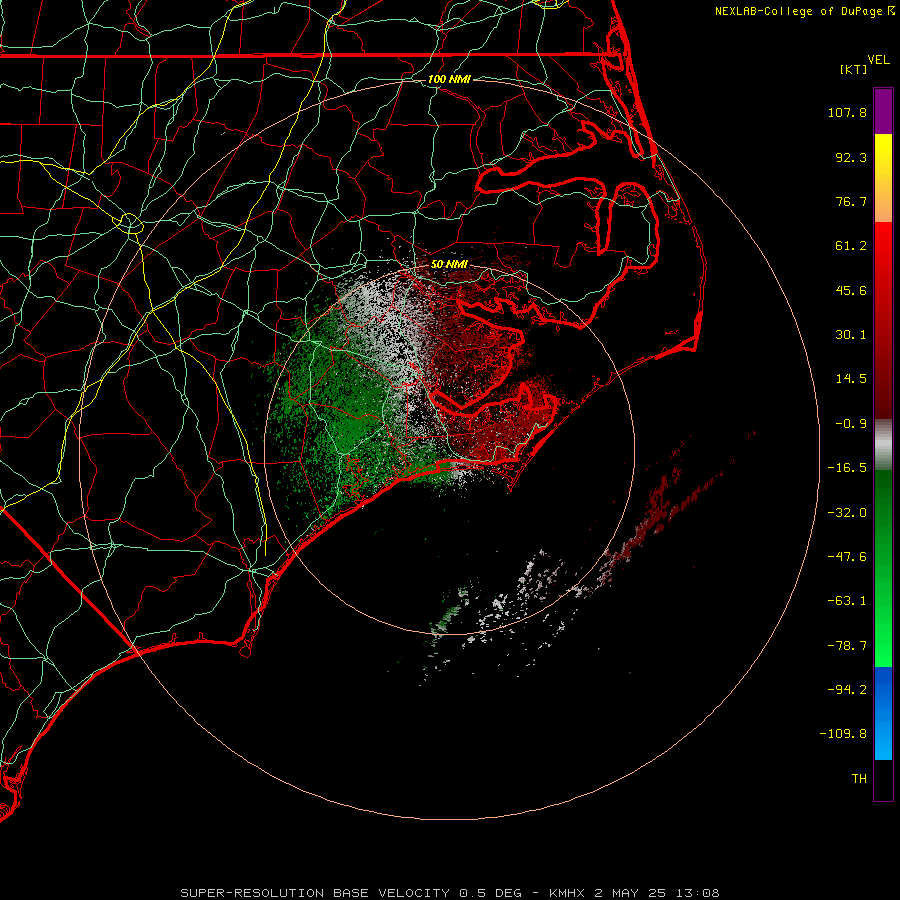Click the Super-Resolution Base Velocity caption
This screenshot has width=900, height=900.
450,893
